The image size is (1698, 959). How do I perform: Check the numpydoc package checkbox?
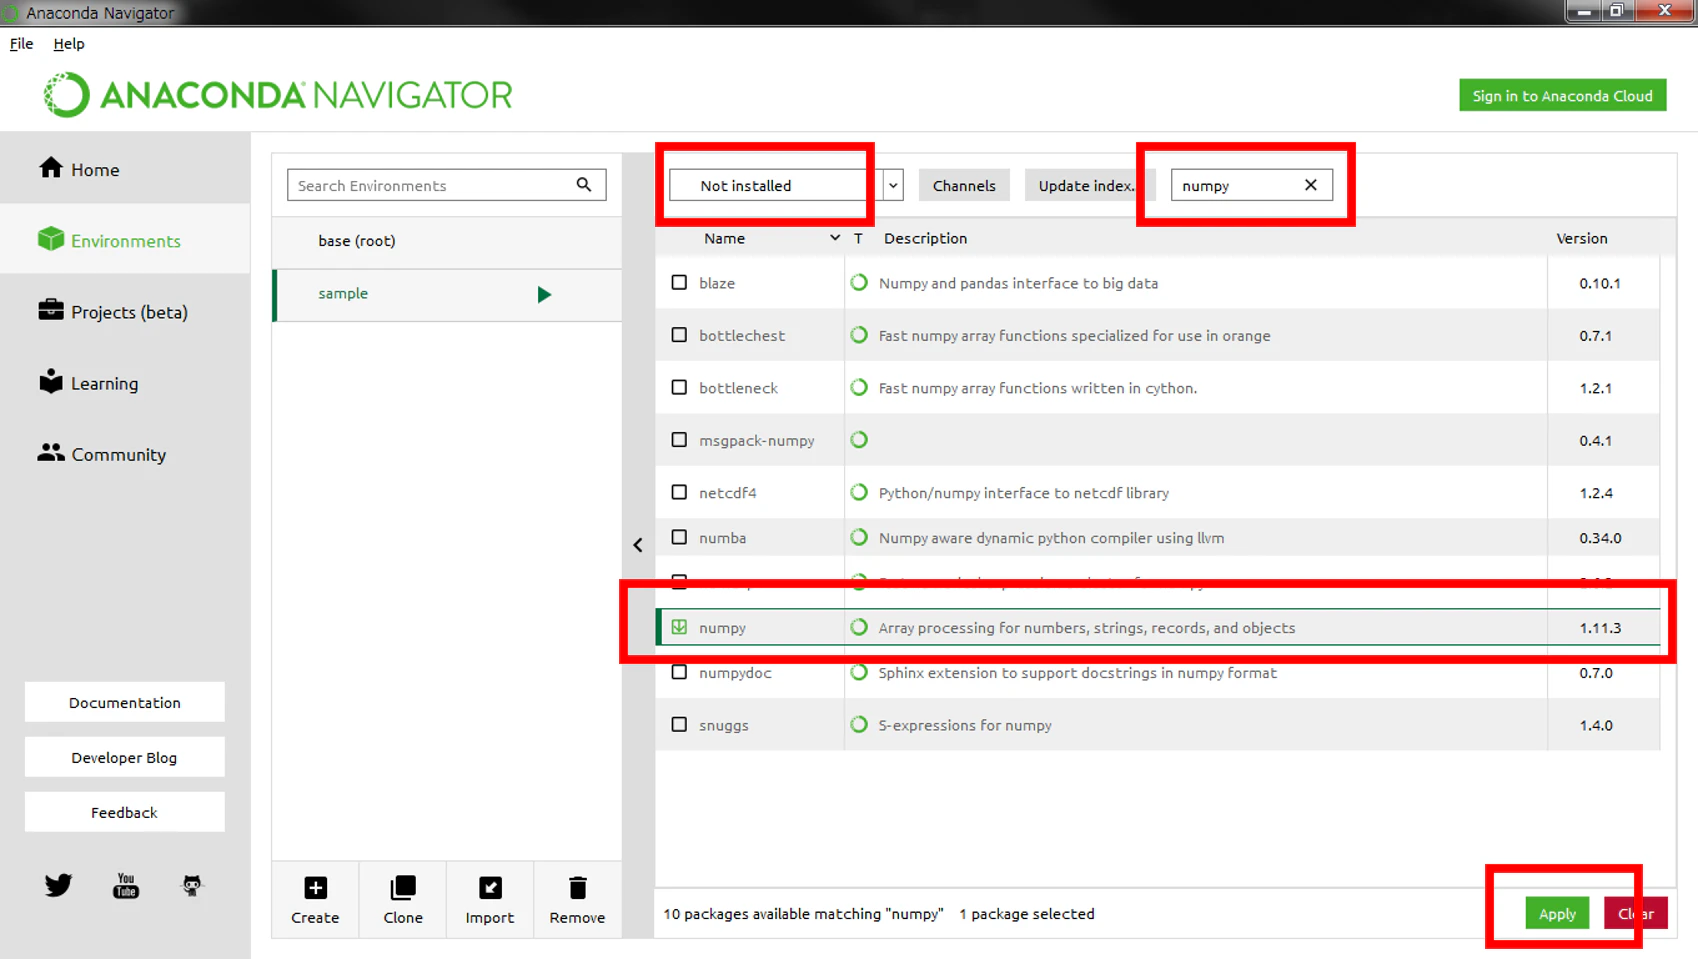(x=679, y=672)
